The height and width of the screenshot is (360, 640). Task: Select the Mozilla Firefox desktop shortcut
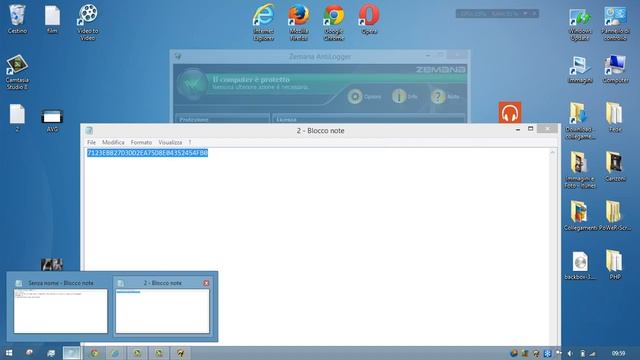point(298,22)
